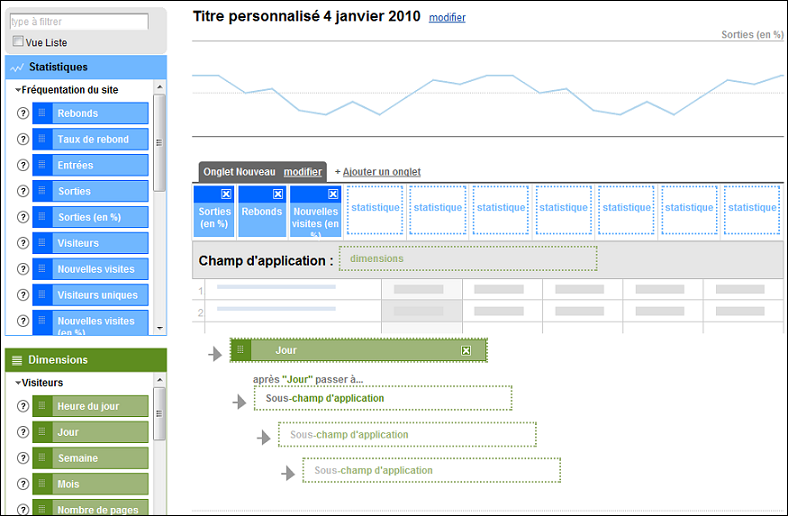This screenshot has height=516, width=788.
Task: Enable the Vue Liste checkbox
Action: (x=18, y=42)
